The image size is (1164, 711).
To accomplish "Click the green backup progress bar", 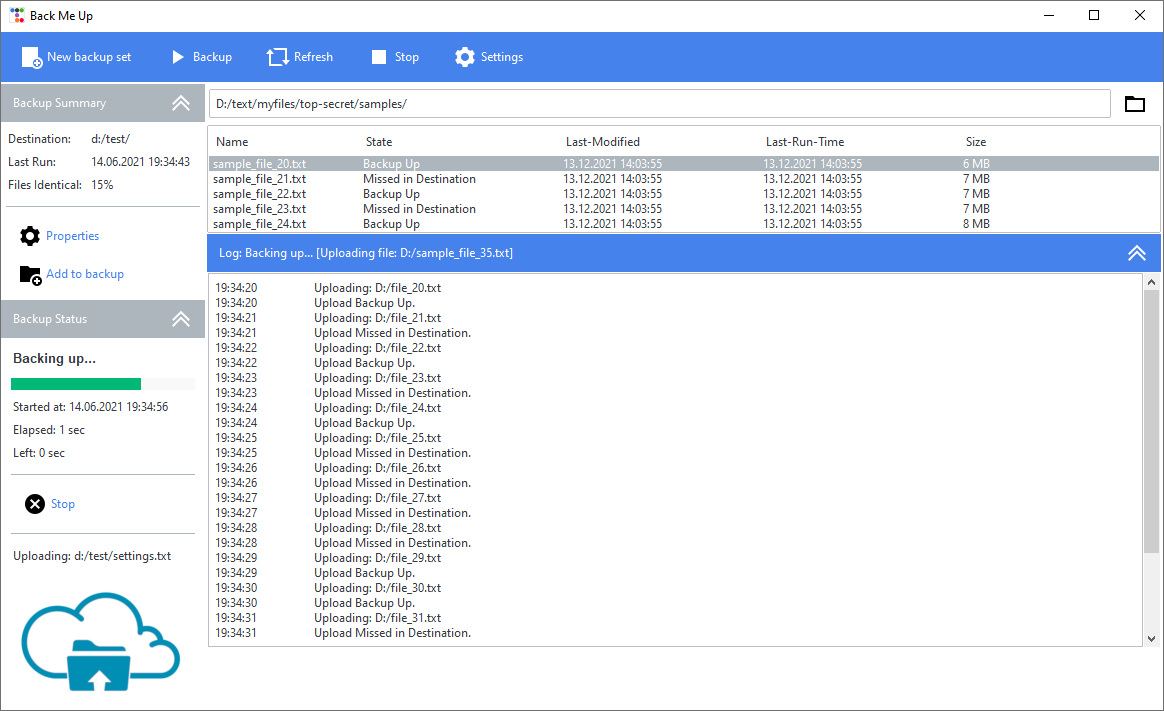I will (75, 383).
